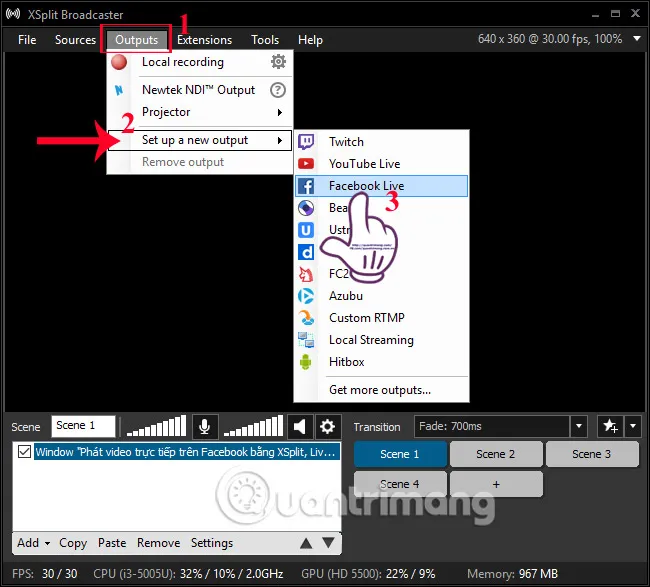Add a new scene with plus button
The image size is (650, 587).
pyautogui.click(x=496, y=484)
